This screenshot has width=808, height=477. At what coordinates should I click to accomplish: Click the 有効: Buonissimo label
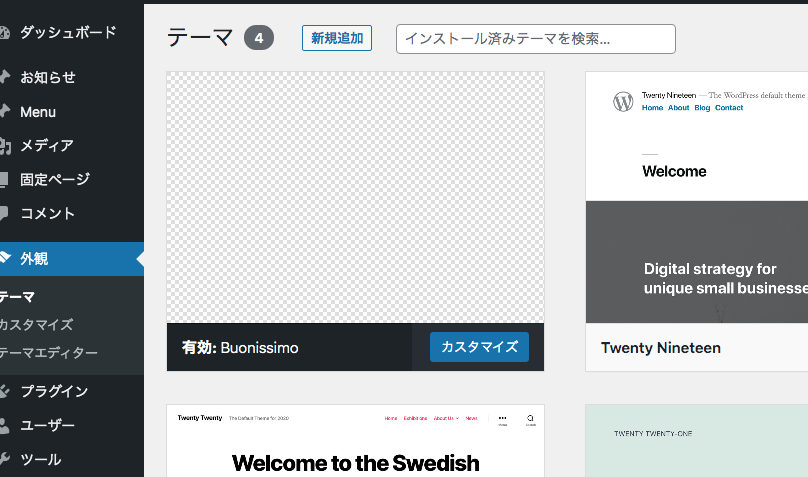[240, 348]
